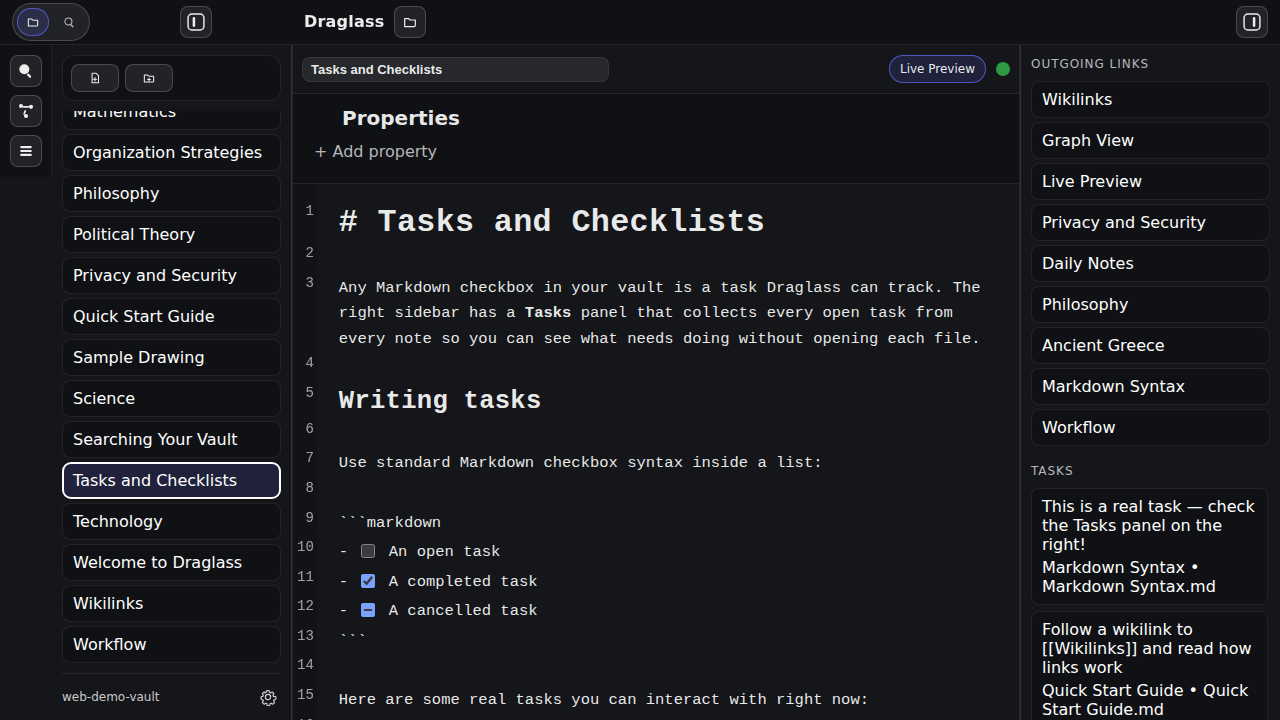Place cursor on '```markdown' line
Screen dimensions: 1280x720
tap(390, 523)
